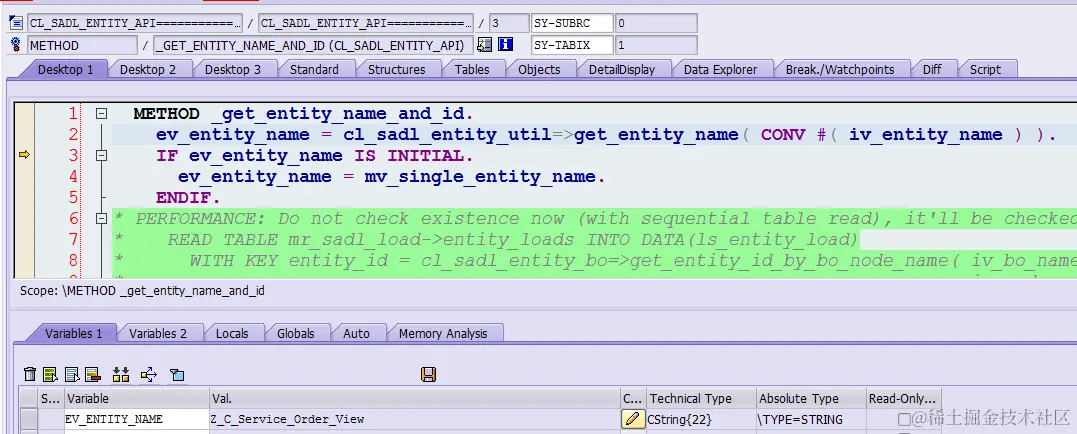
Task: Click the CString{22} technical type cell
Action: [x=701, y=419]
